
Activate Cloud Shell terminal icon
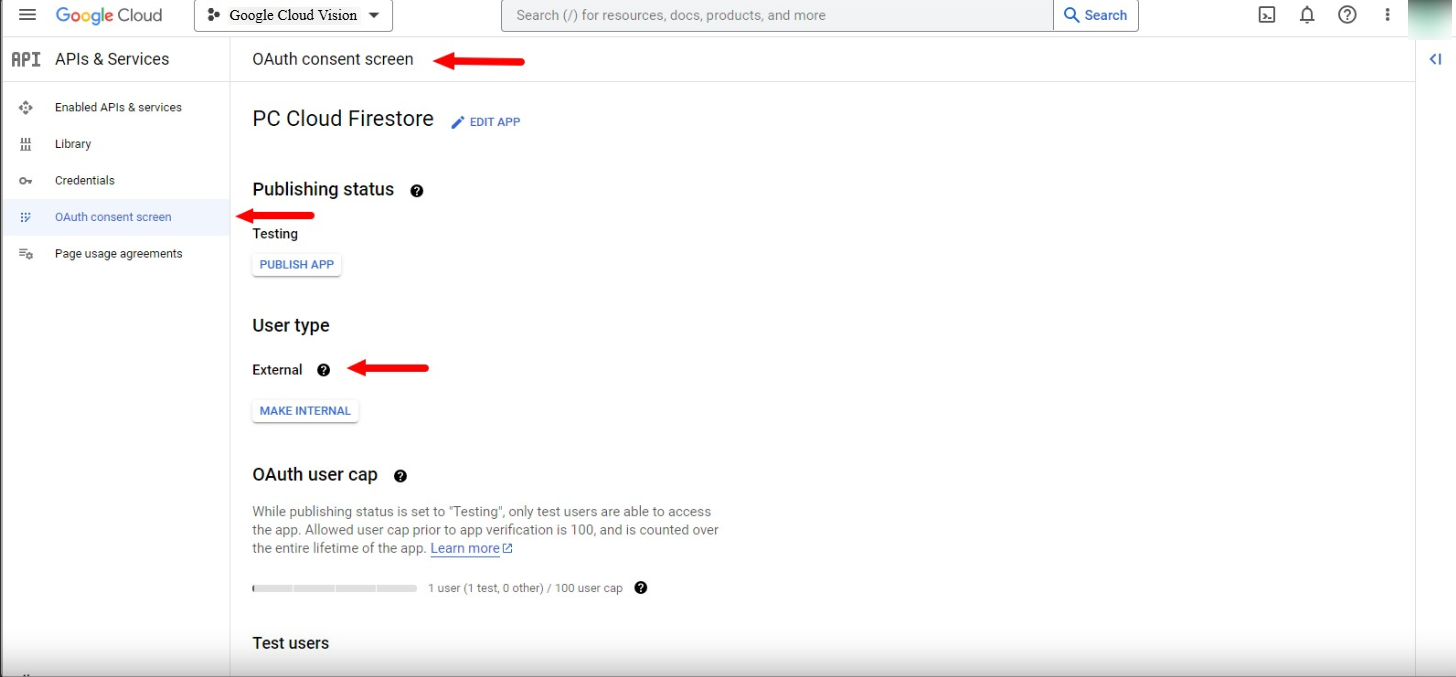(1267, 15)
